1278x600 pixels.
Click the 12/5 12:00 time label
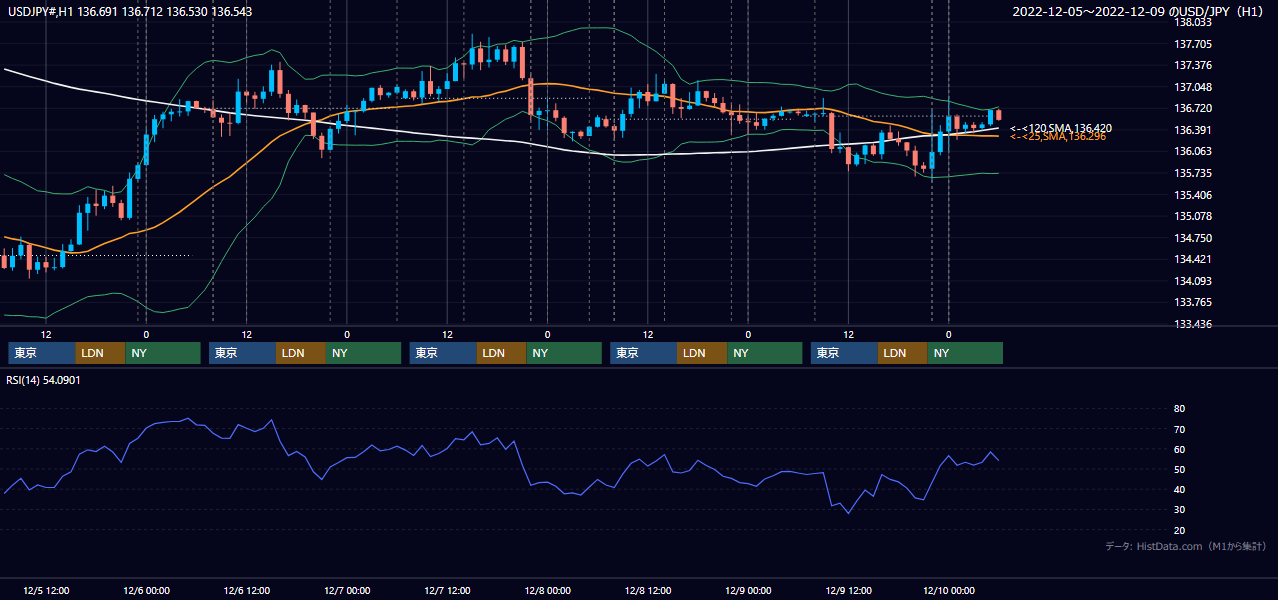pyautogui.click(x=46, y=591)
